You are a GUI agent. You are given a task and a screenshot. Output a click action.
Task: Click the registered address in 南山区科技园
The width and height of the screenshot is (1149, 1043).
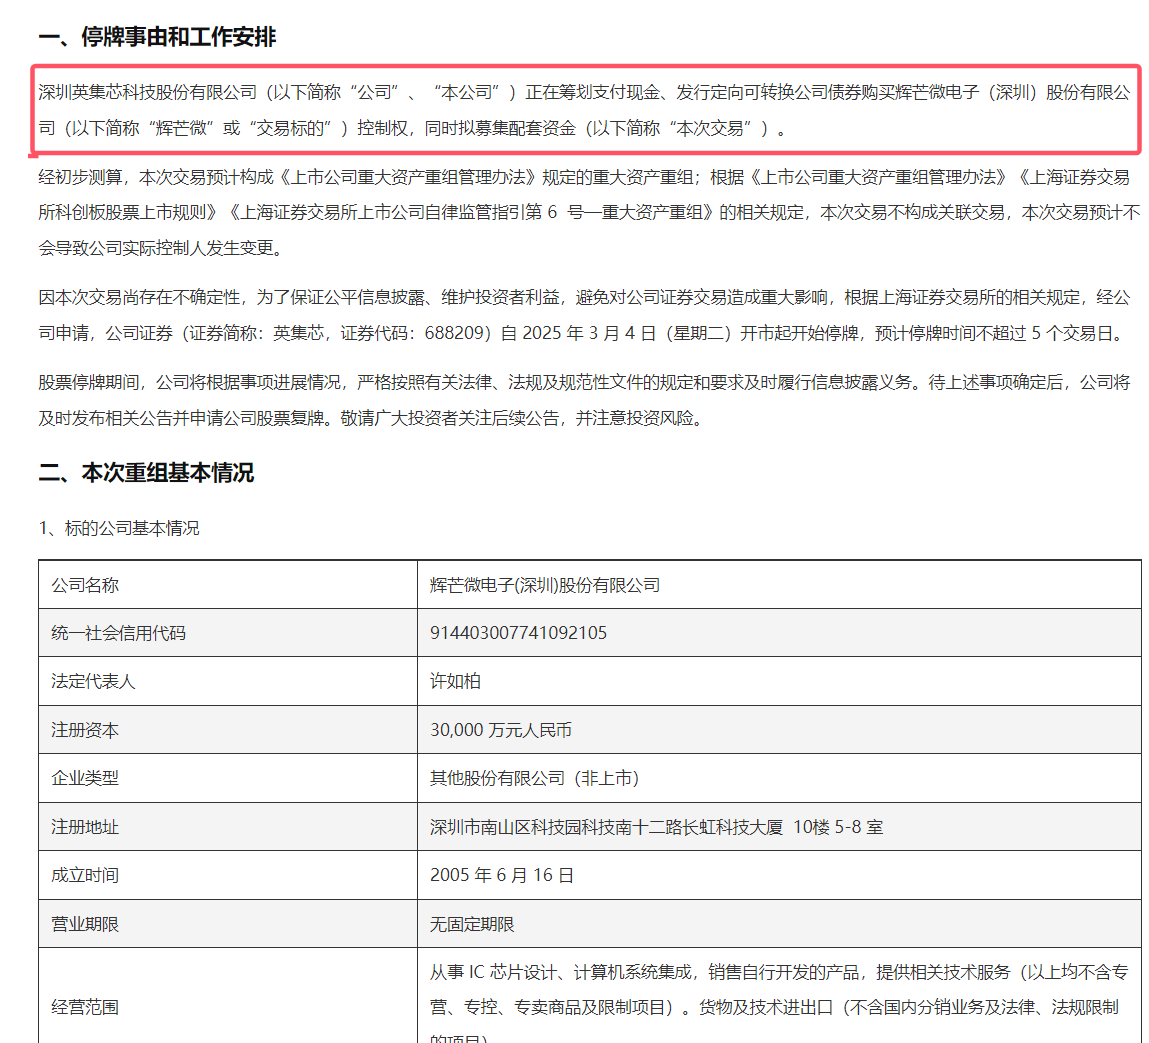pos(656,827)
